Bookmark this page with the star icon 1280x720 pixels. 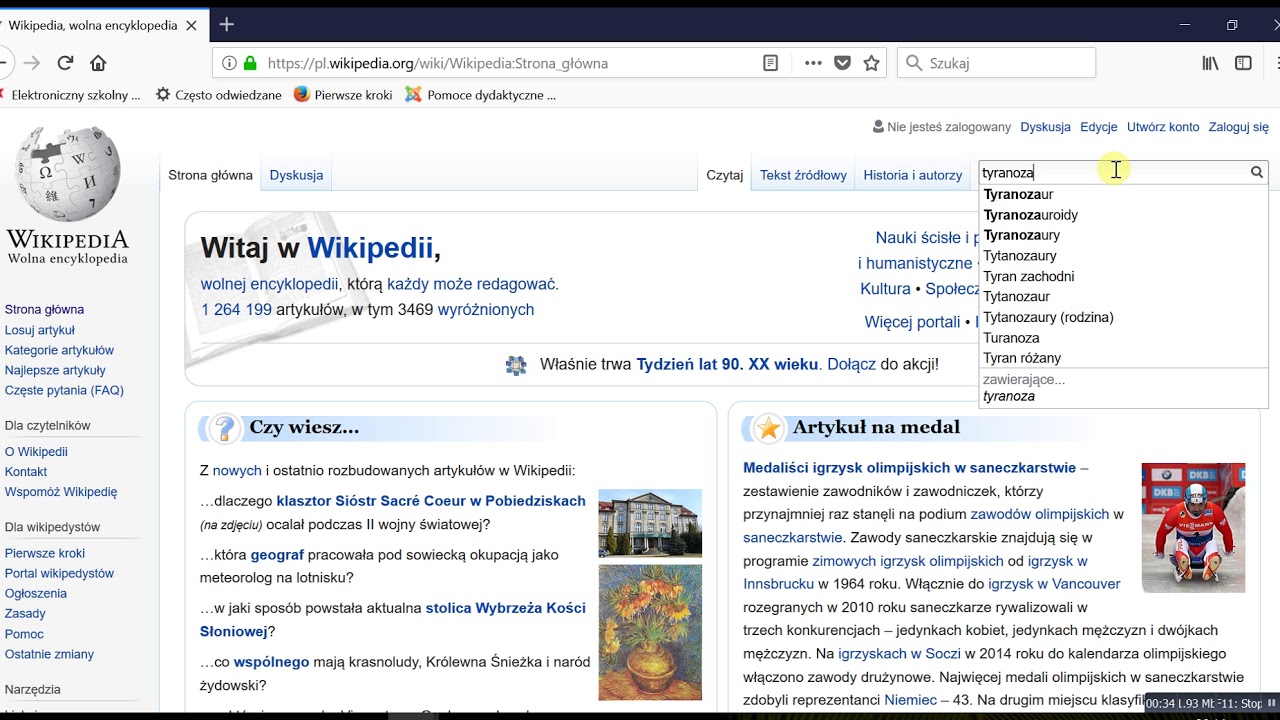click(871, 63)
